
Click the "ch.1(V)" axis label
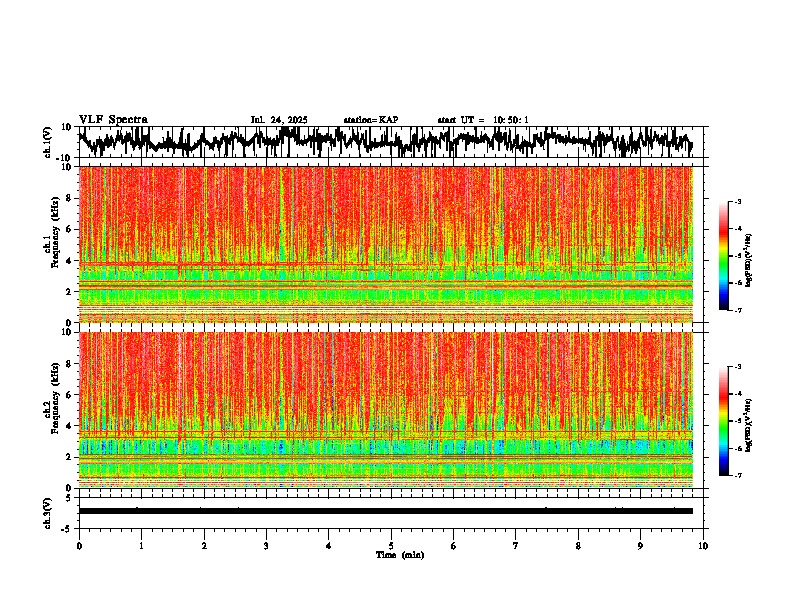[x=48, y=142]
